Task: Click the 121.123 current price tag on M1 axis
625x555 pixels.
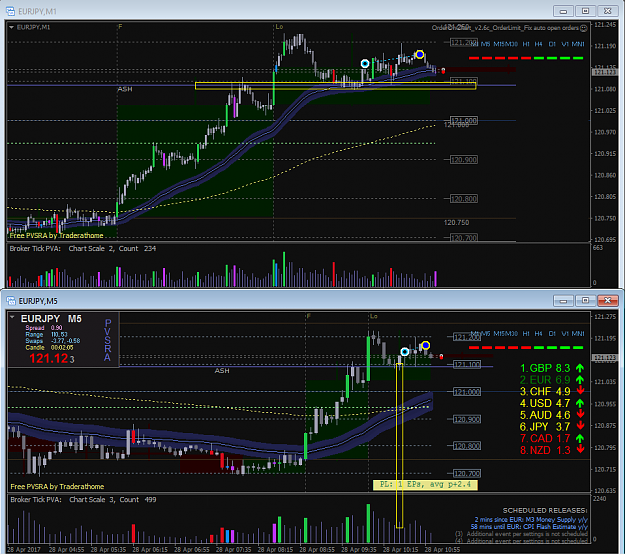Action: [604, 72]
